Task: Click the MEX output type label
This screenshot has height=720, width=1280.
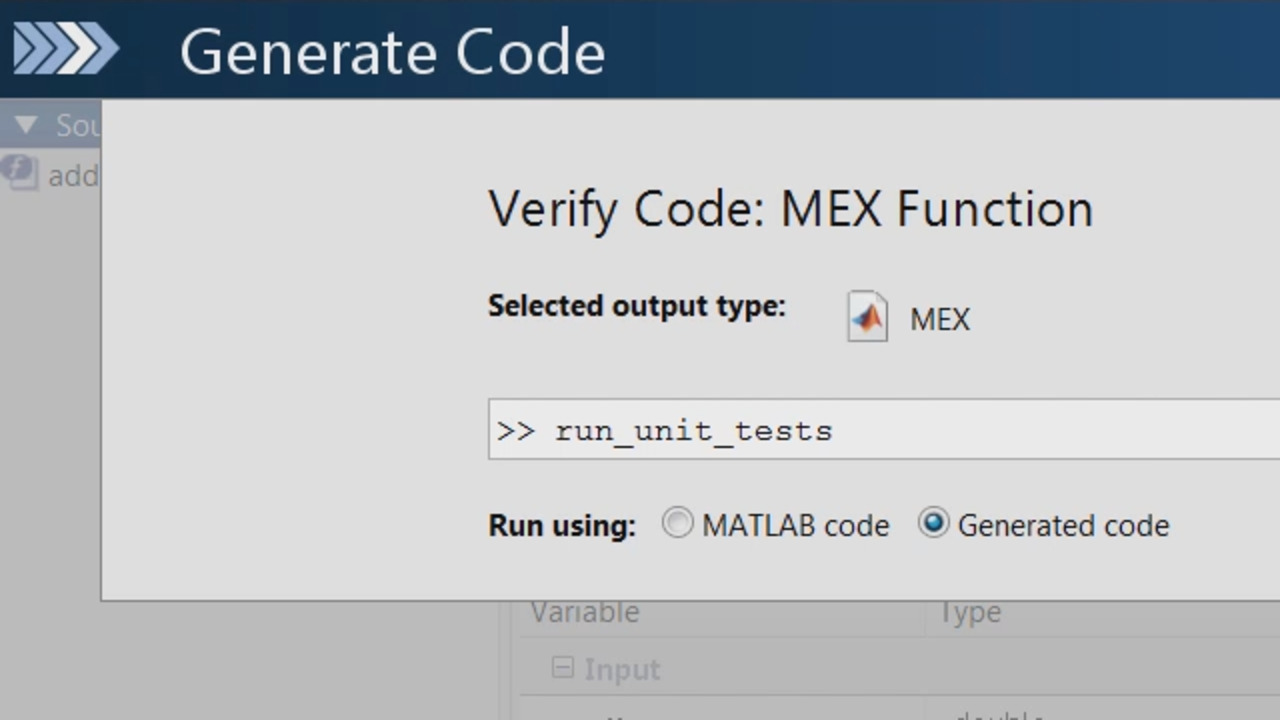Action: pos(939,320)
